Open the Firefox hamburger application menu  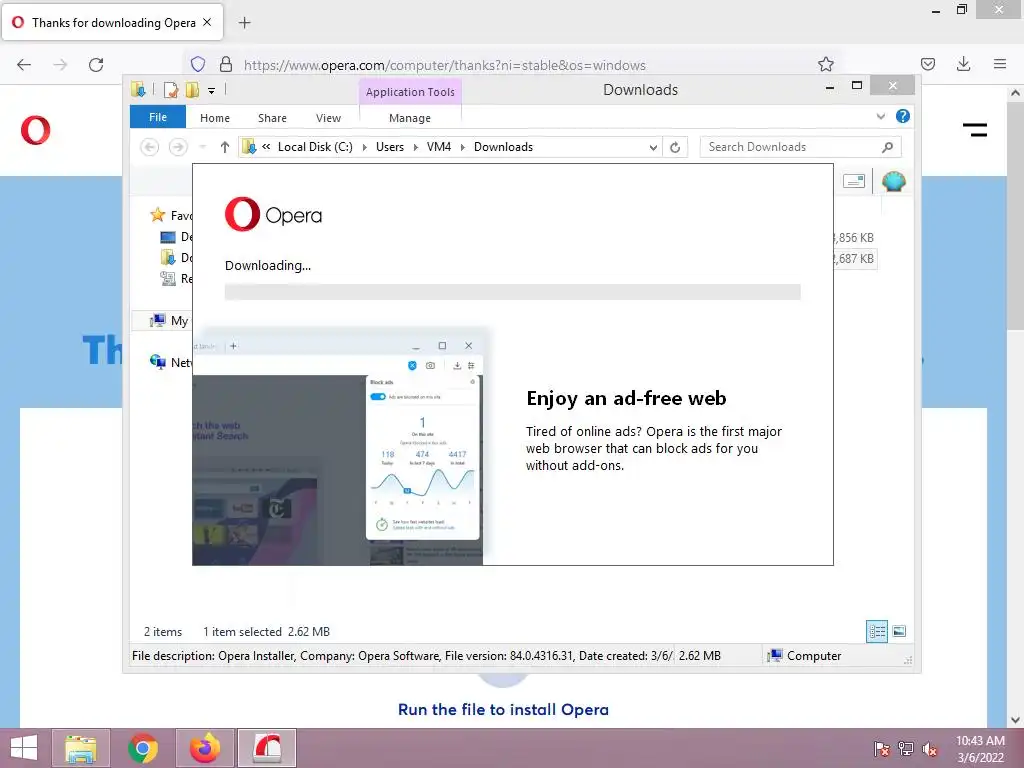coord(1000,64)
